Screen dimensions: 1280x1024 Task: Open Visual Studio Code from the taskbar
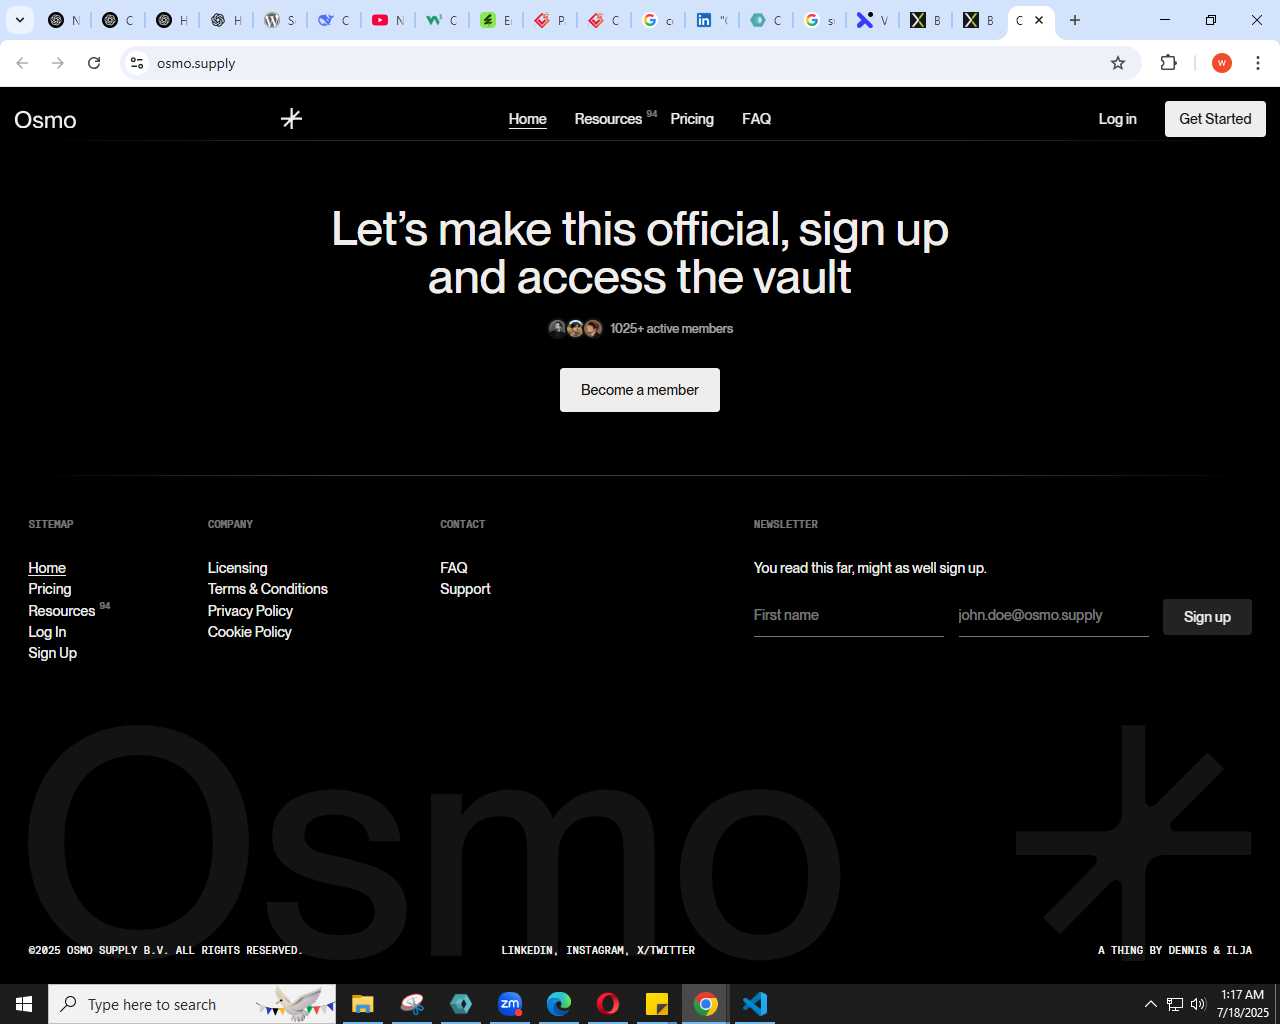click(x=755, y=1004)
